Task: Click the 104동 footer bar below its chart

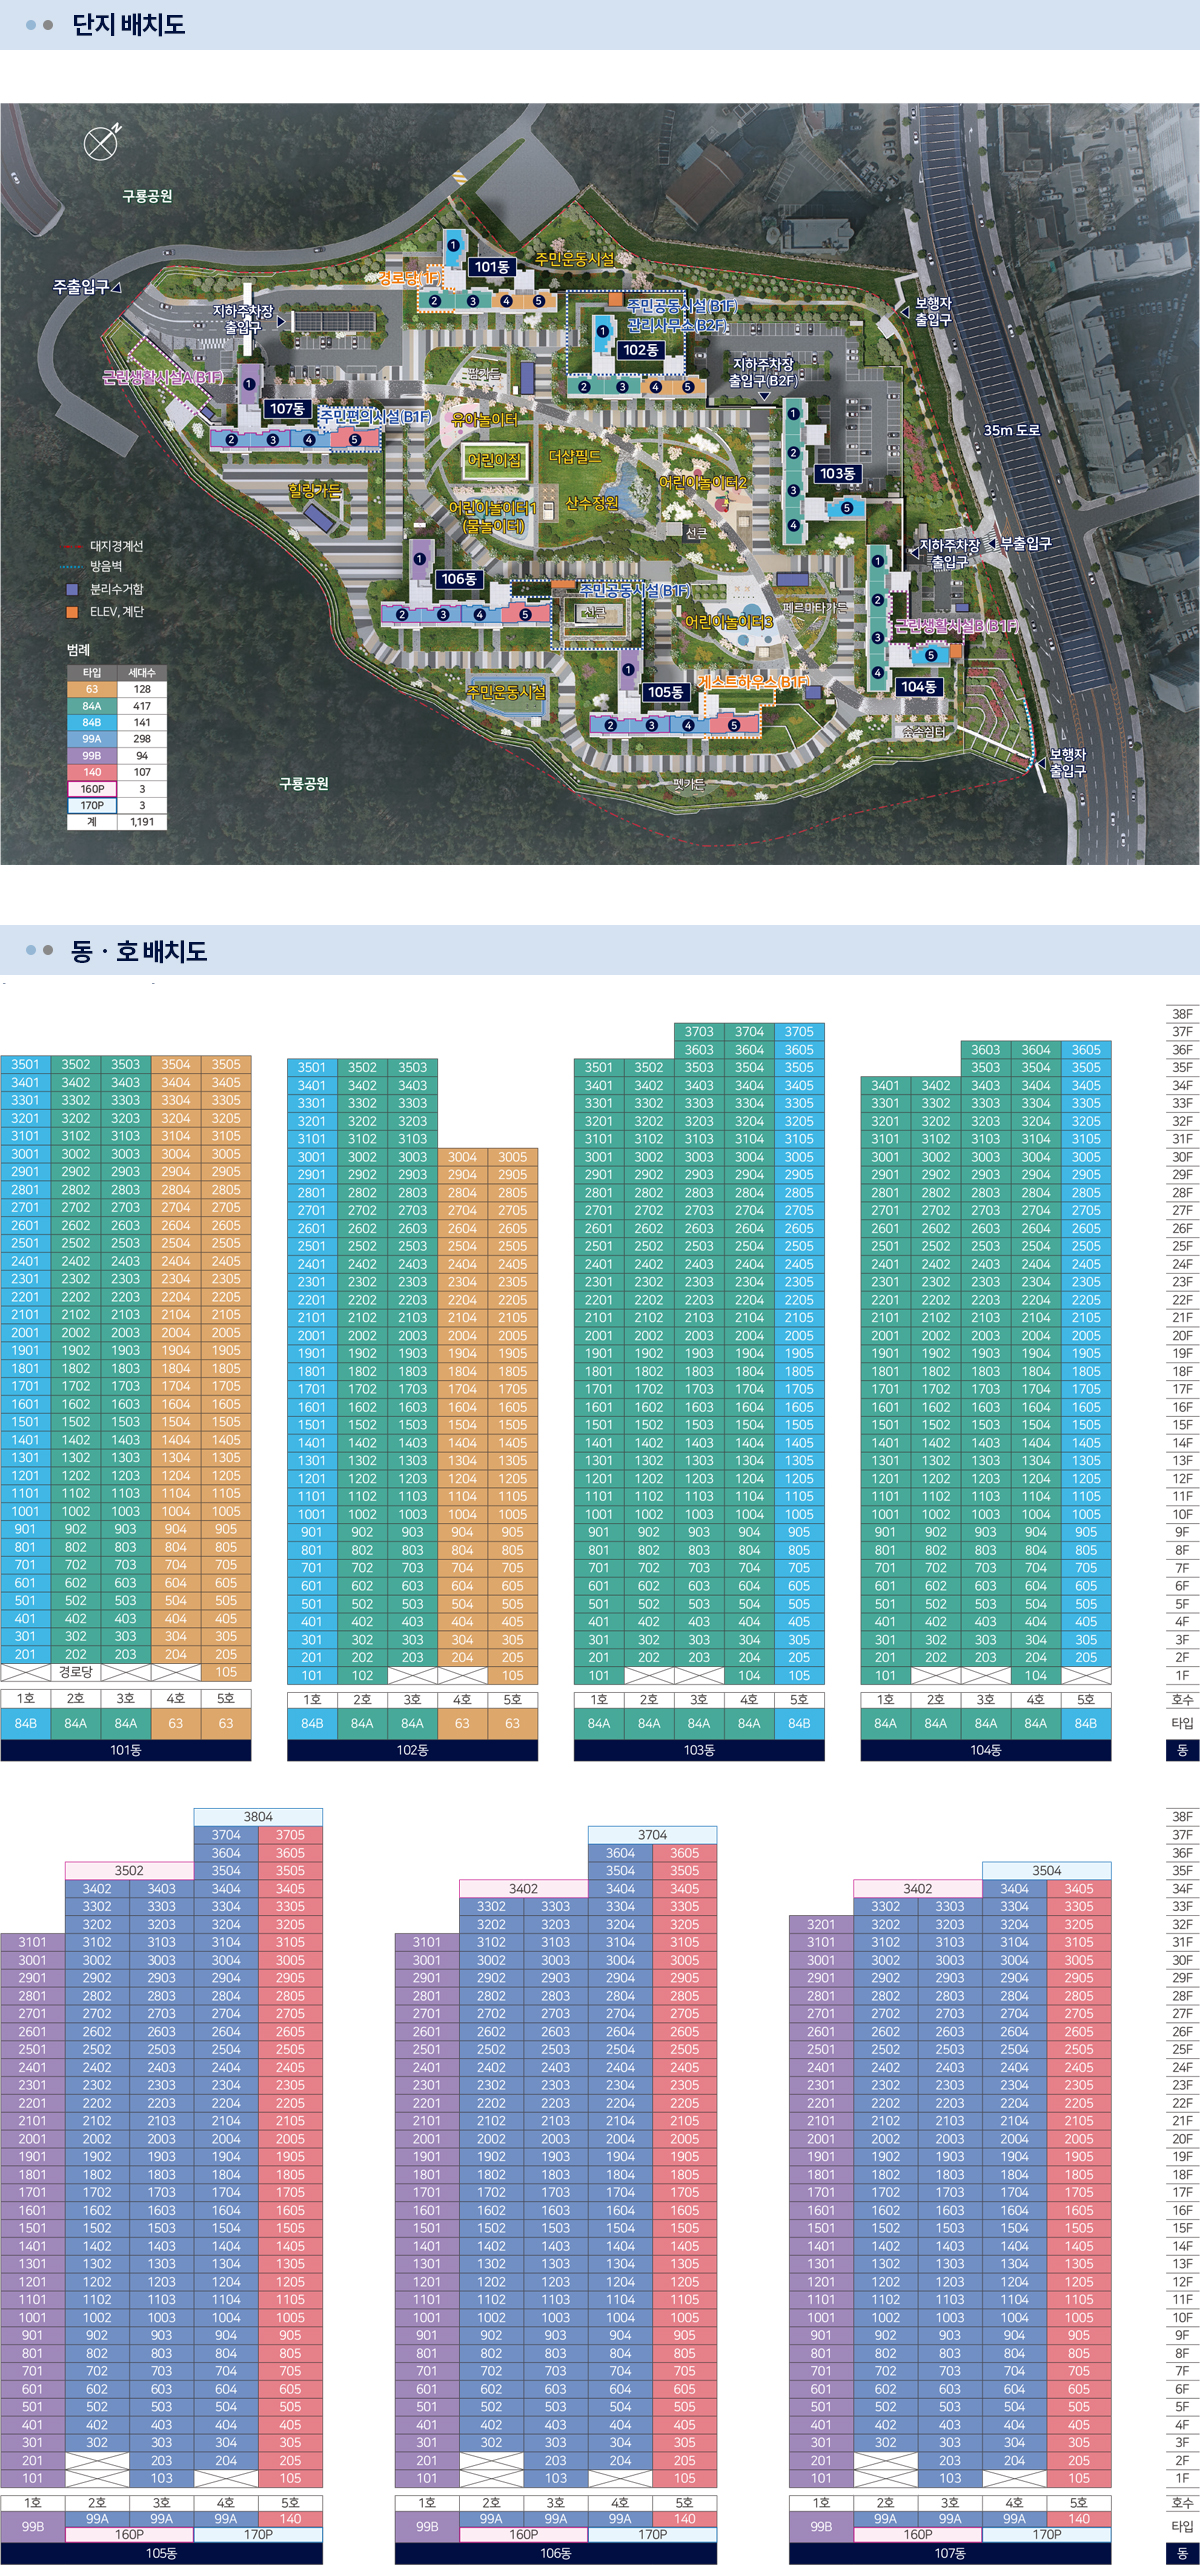Action: tap(986, 1750)
